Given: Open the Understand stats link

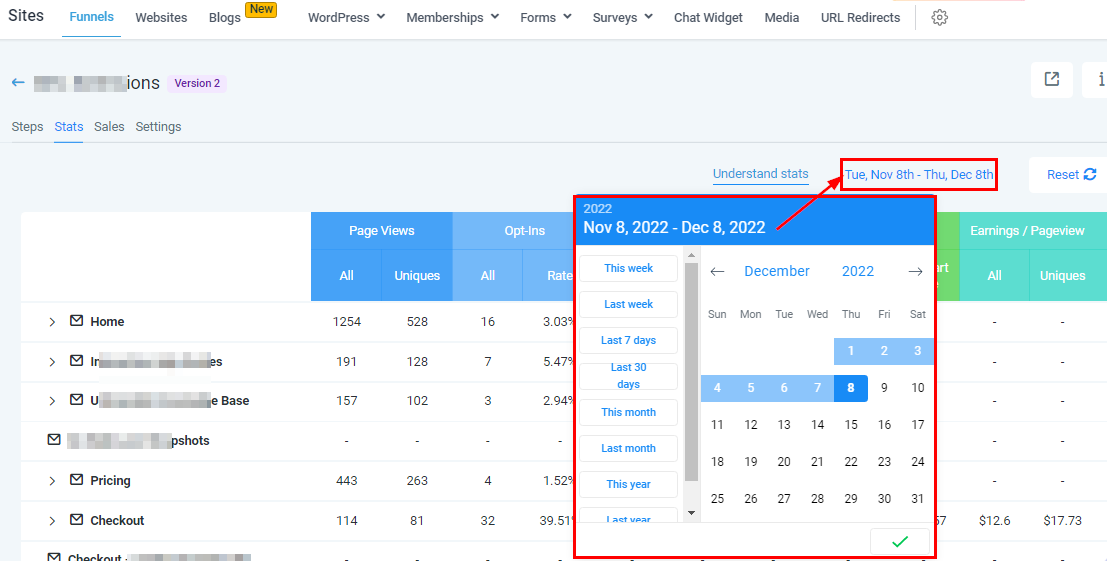Looking at the screenshot, I should (x=760, y=174).
